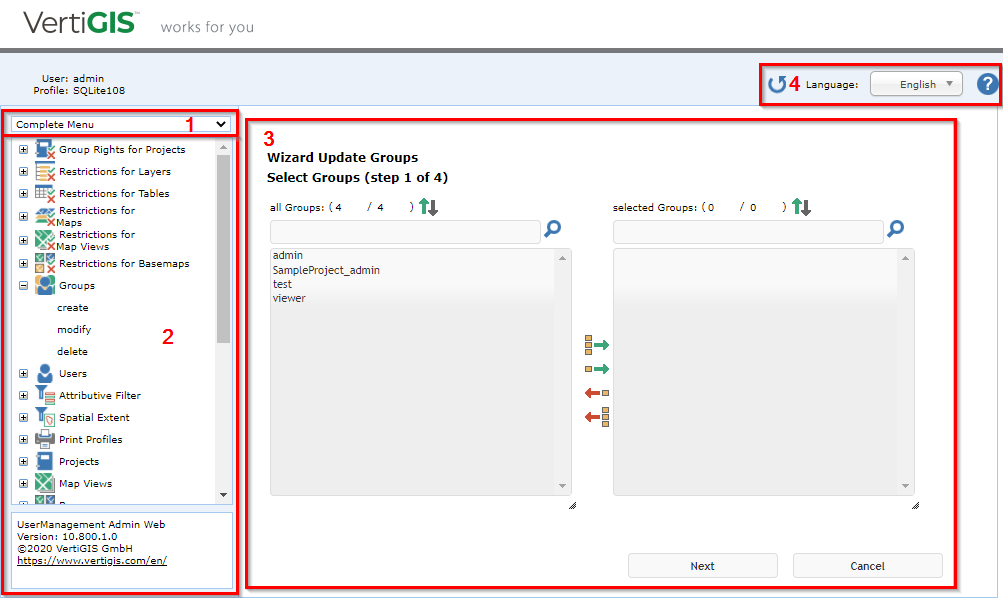Image resolution: width=1003 pixels, height=598 pixels.
Task: Click the search magnifier for selected Groups
Action: (x=895, y=229)
